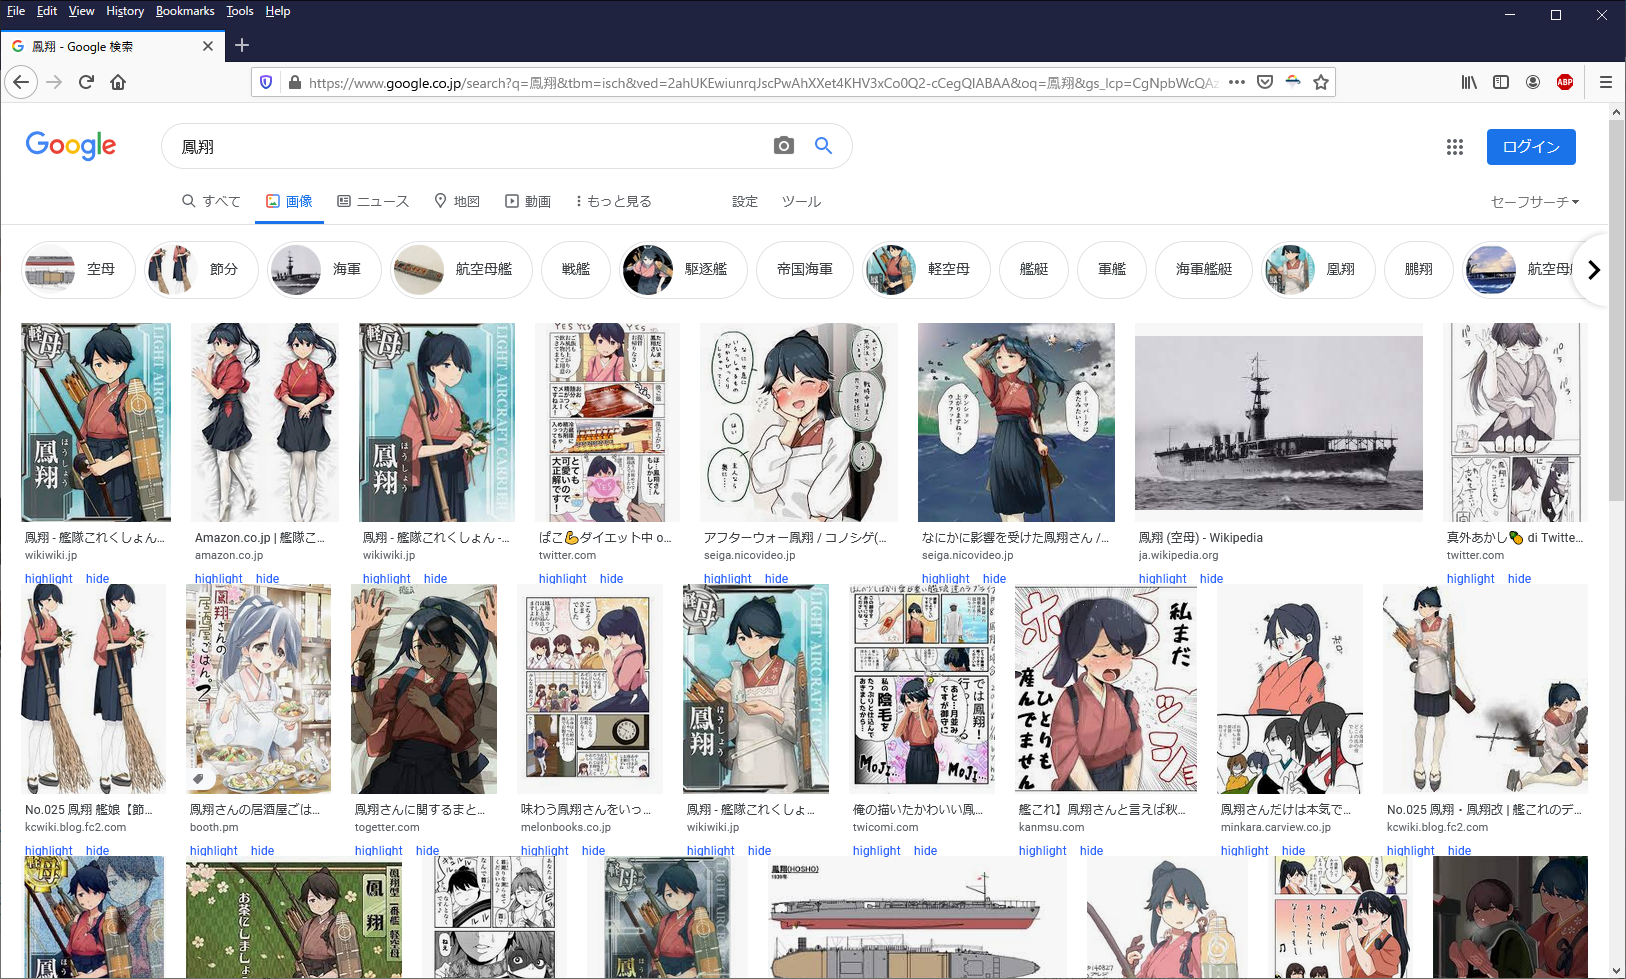The image size is (1626, 979).
Task: Open the Firefox hamburger menu
Action: tap(1606, 82)
